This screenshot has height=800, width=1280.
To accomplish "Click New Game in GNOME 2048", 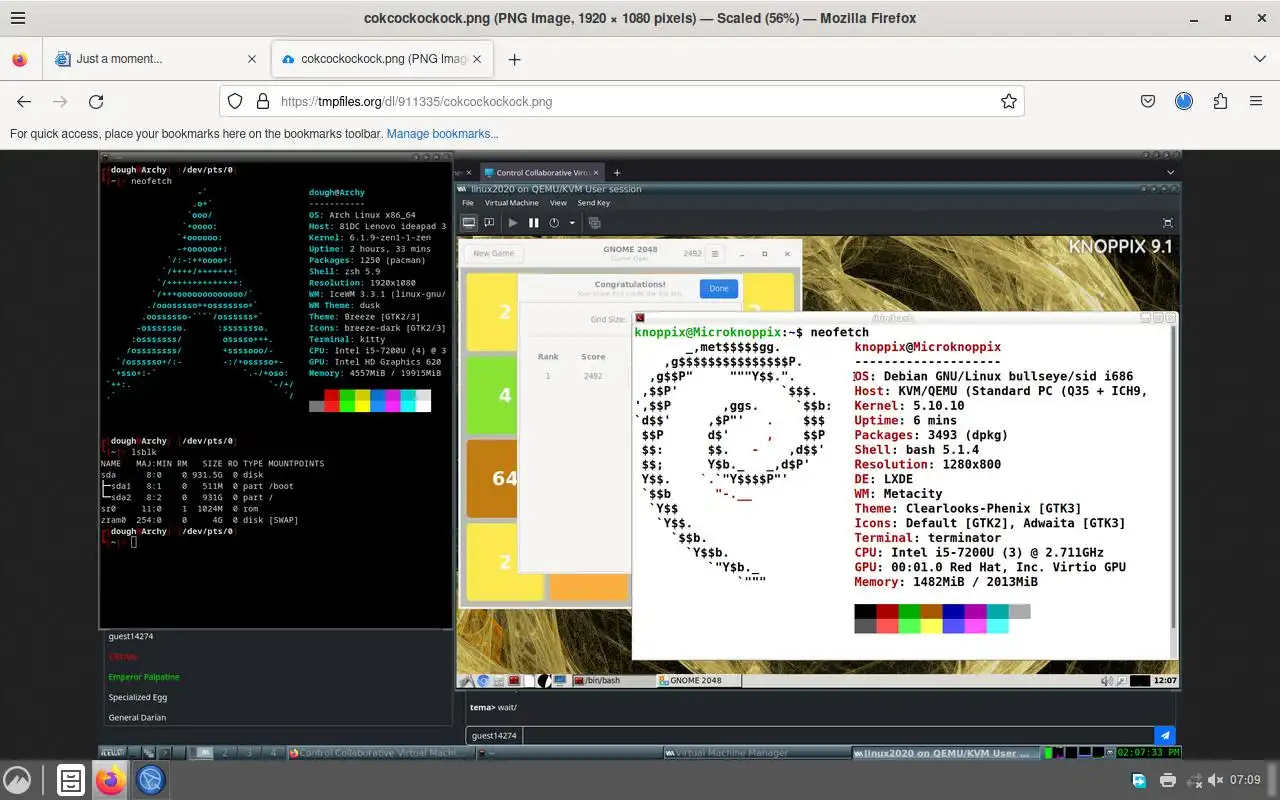I will pos(493,254).
